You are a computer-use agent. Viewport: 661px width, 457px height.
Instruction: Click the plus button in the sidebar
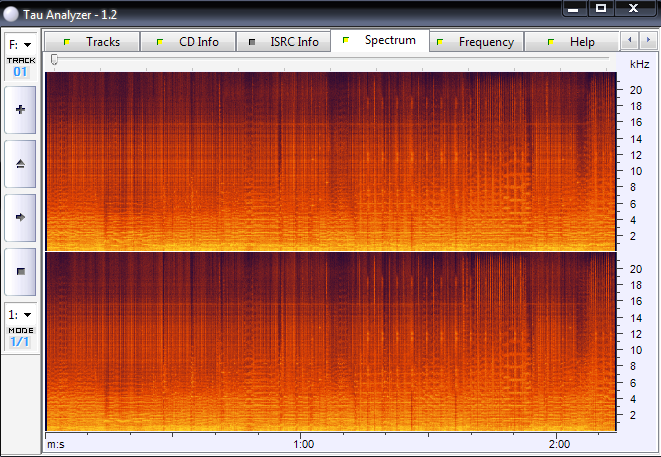20,110
